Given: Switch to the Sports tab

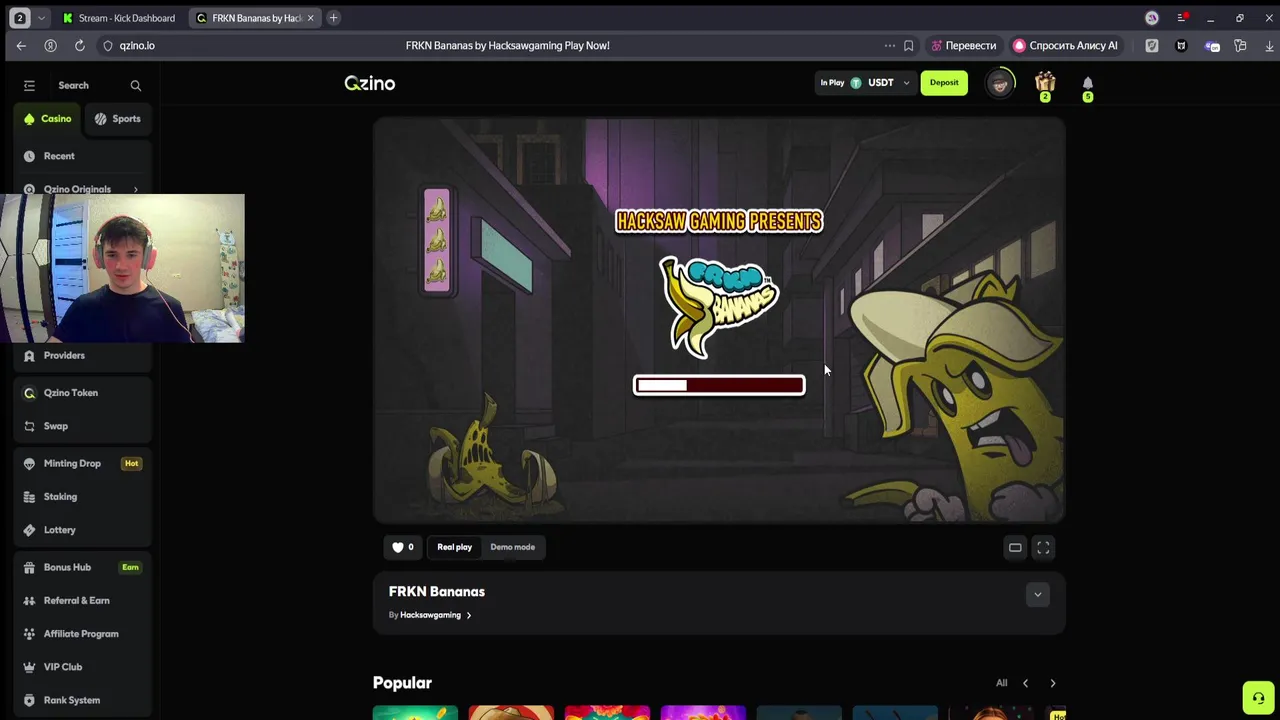Looking at the screenshot, I should click(118, 119).
